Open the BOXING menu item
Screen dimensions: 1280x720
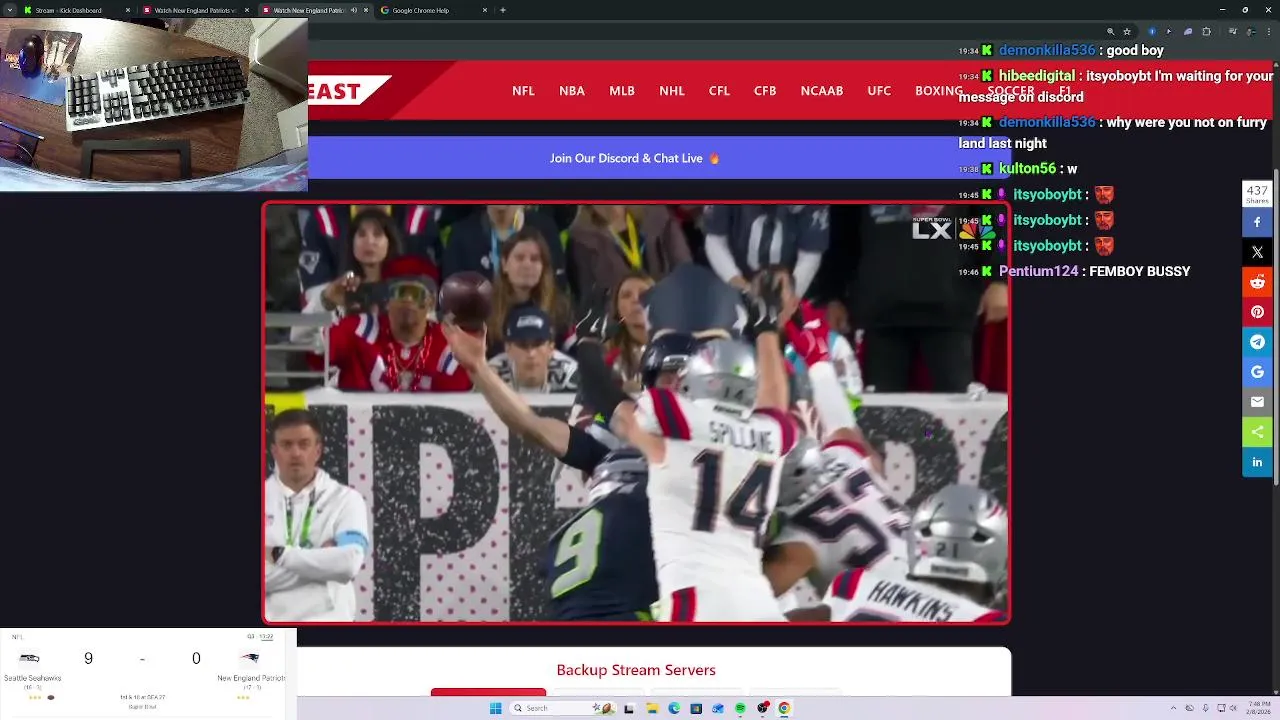938,91
